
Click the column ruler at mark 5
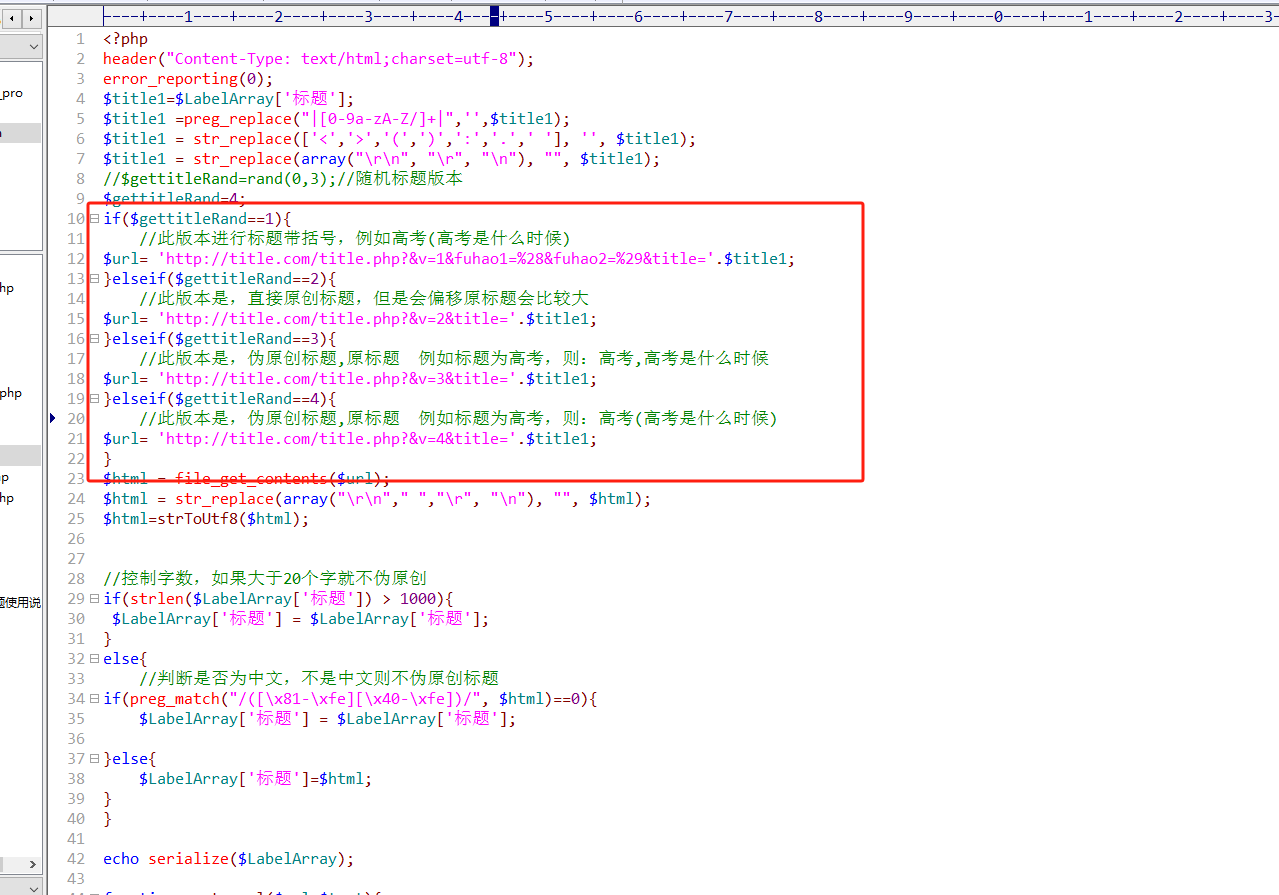[x=549, y=17]
